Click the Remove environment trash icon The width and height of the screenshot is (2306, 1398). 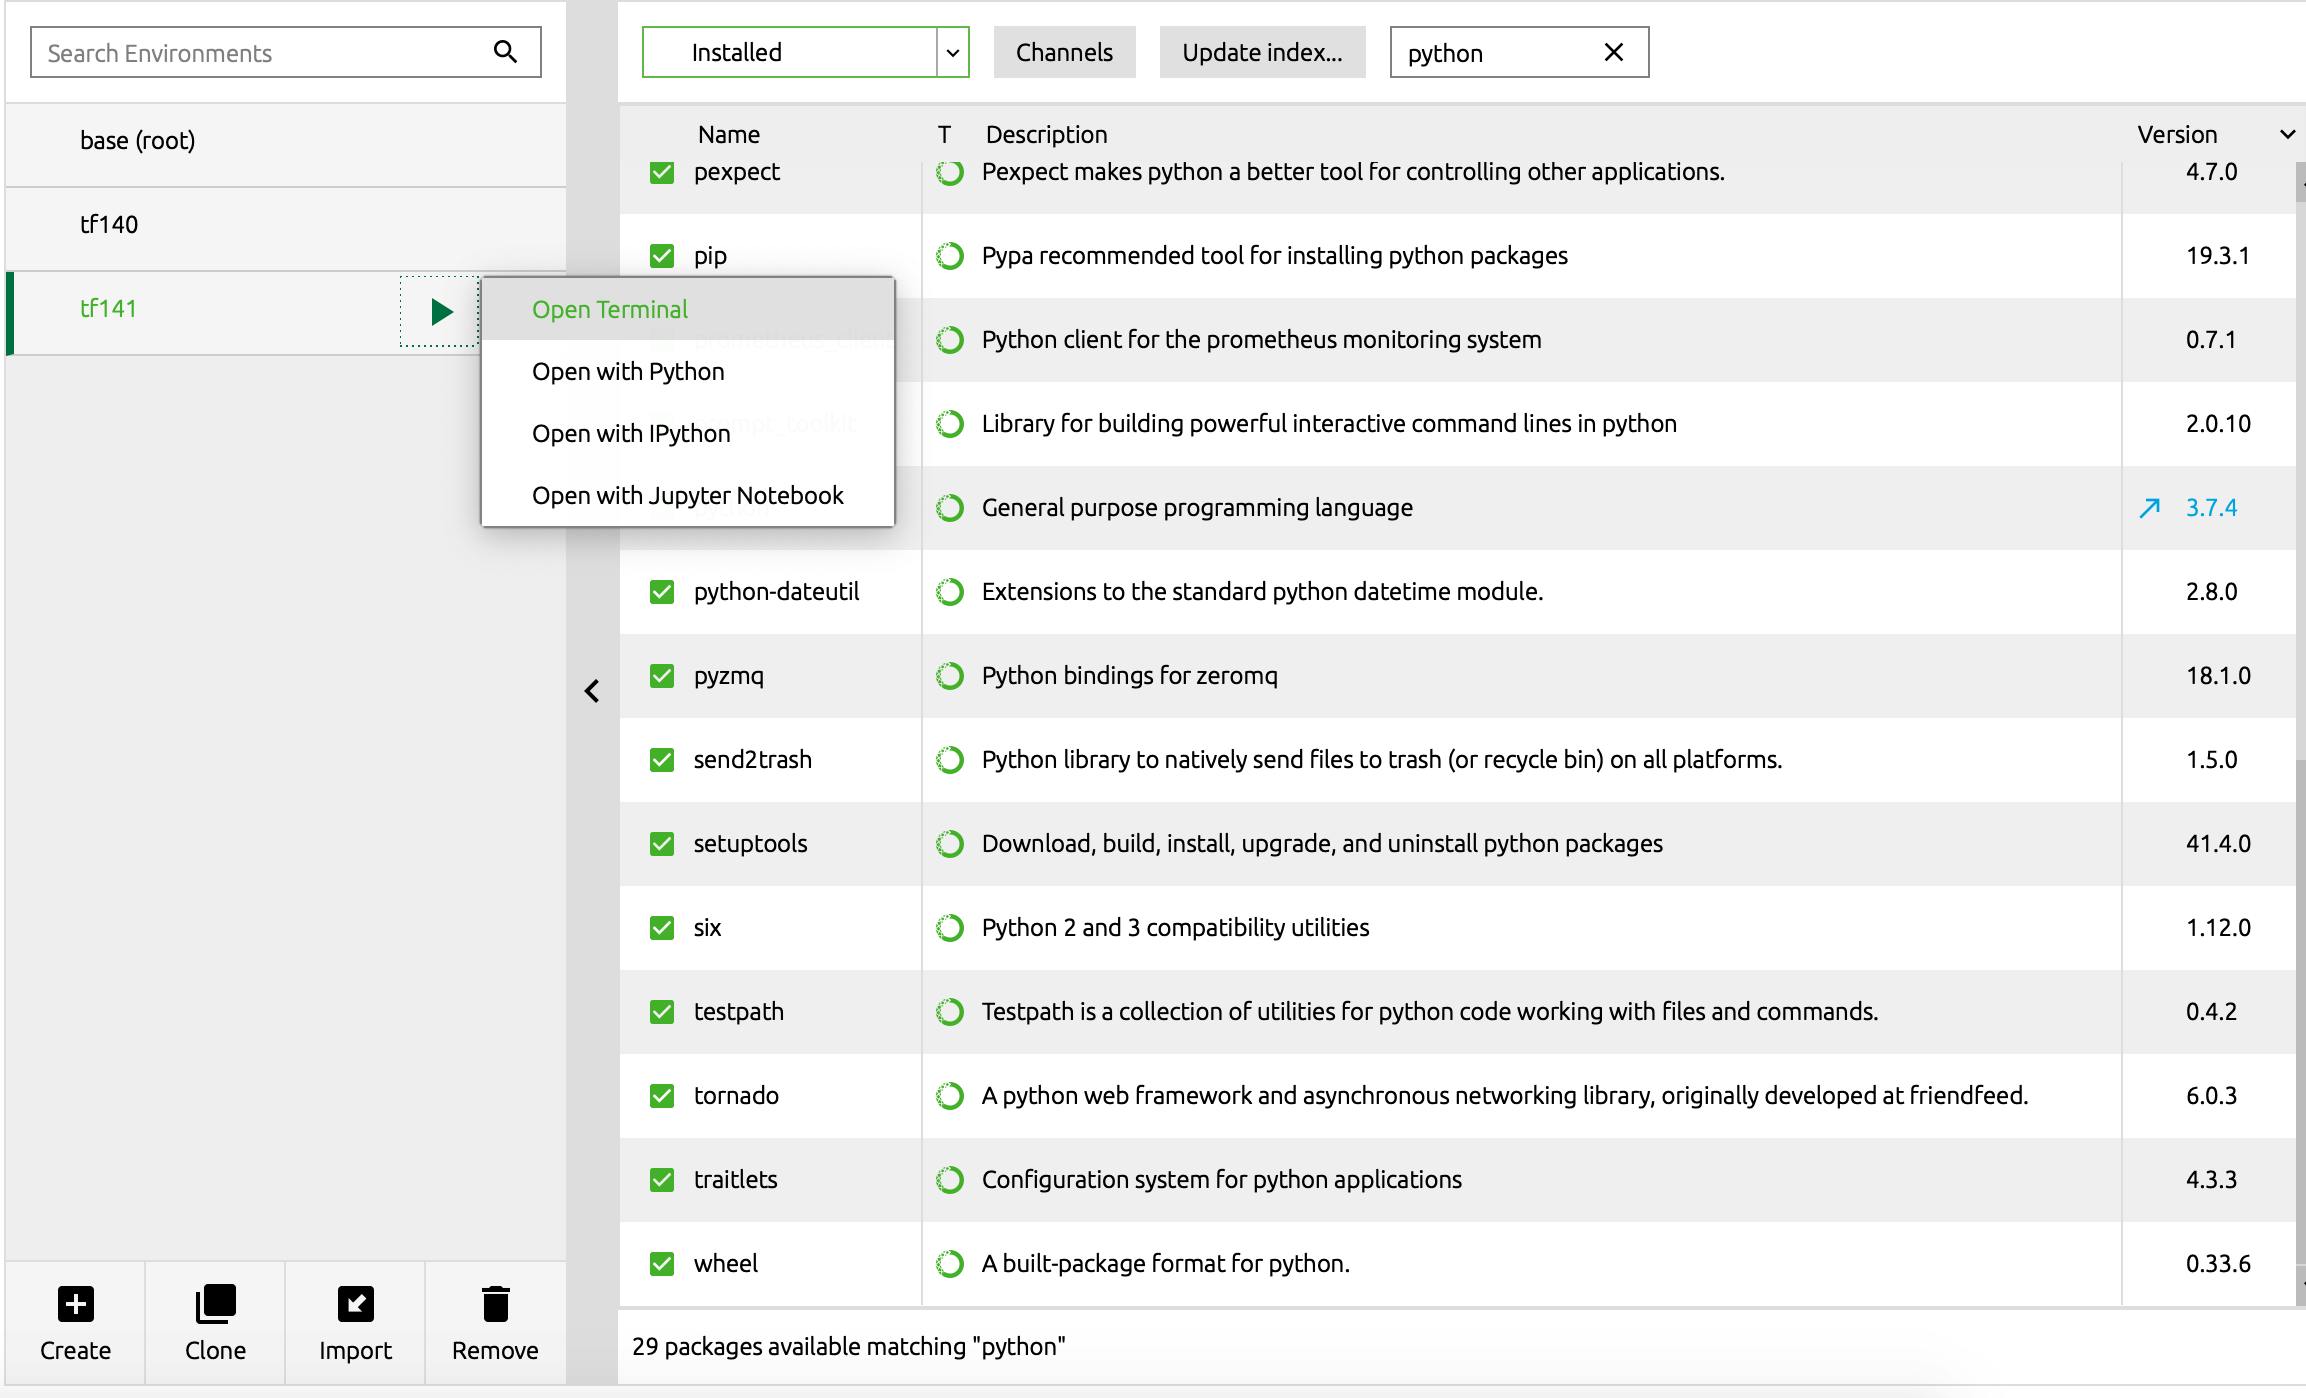(495, 1304)
